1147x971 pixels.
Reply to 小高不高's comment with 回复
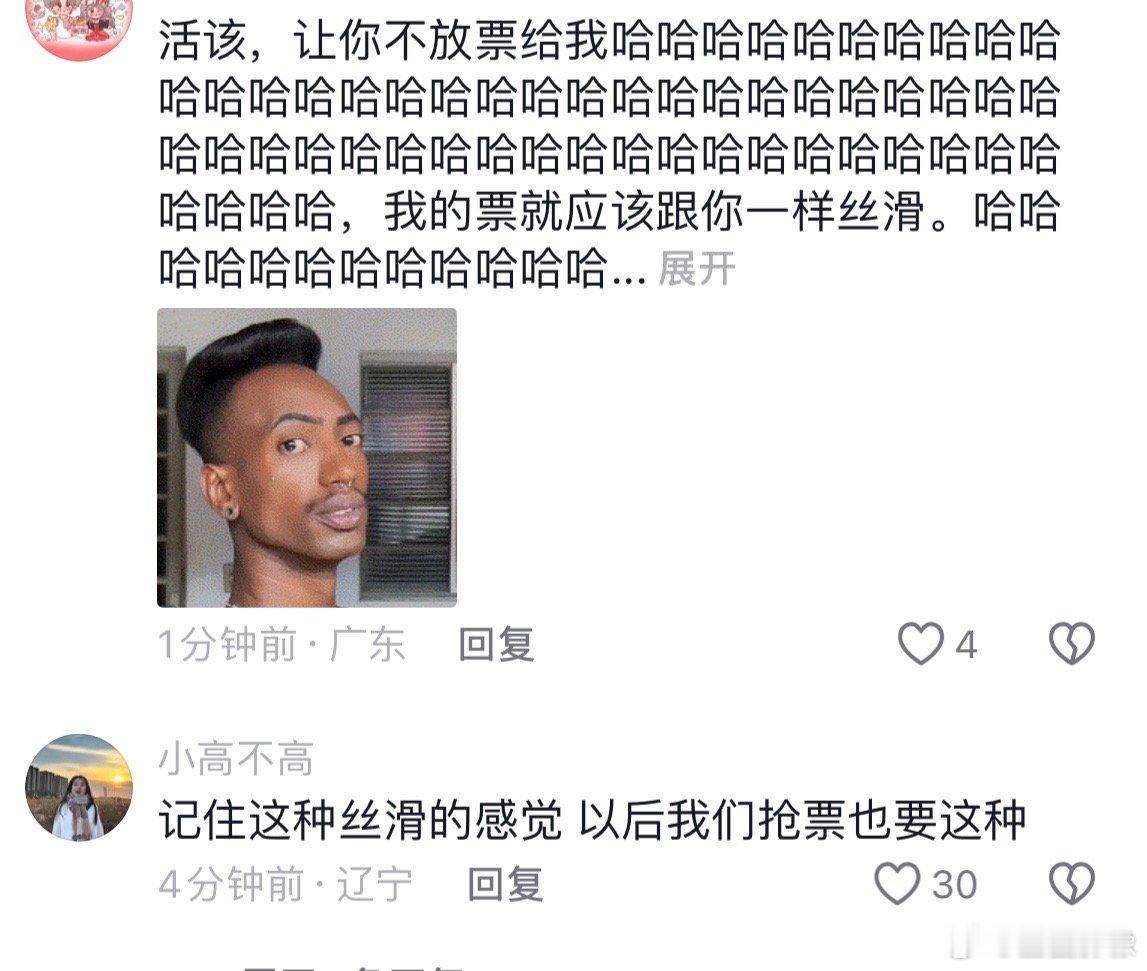(x=505, y=885)
